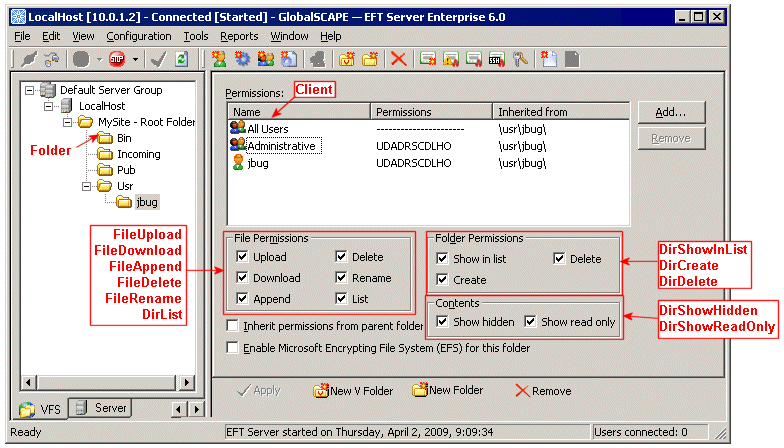The width and height of the screenshot is (784, 448).
Task: Open the View menu
Action: pos(83,36)
